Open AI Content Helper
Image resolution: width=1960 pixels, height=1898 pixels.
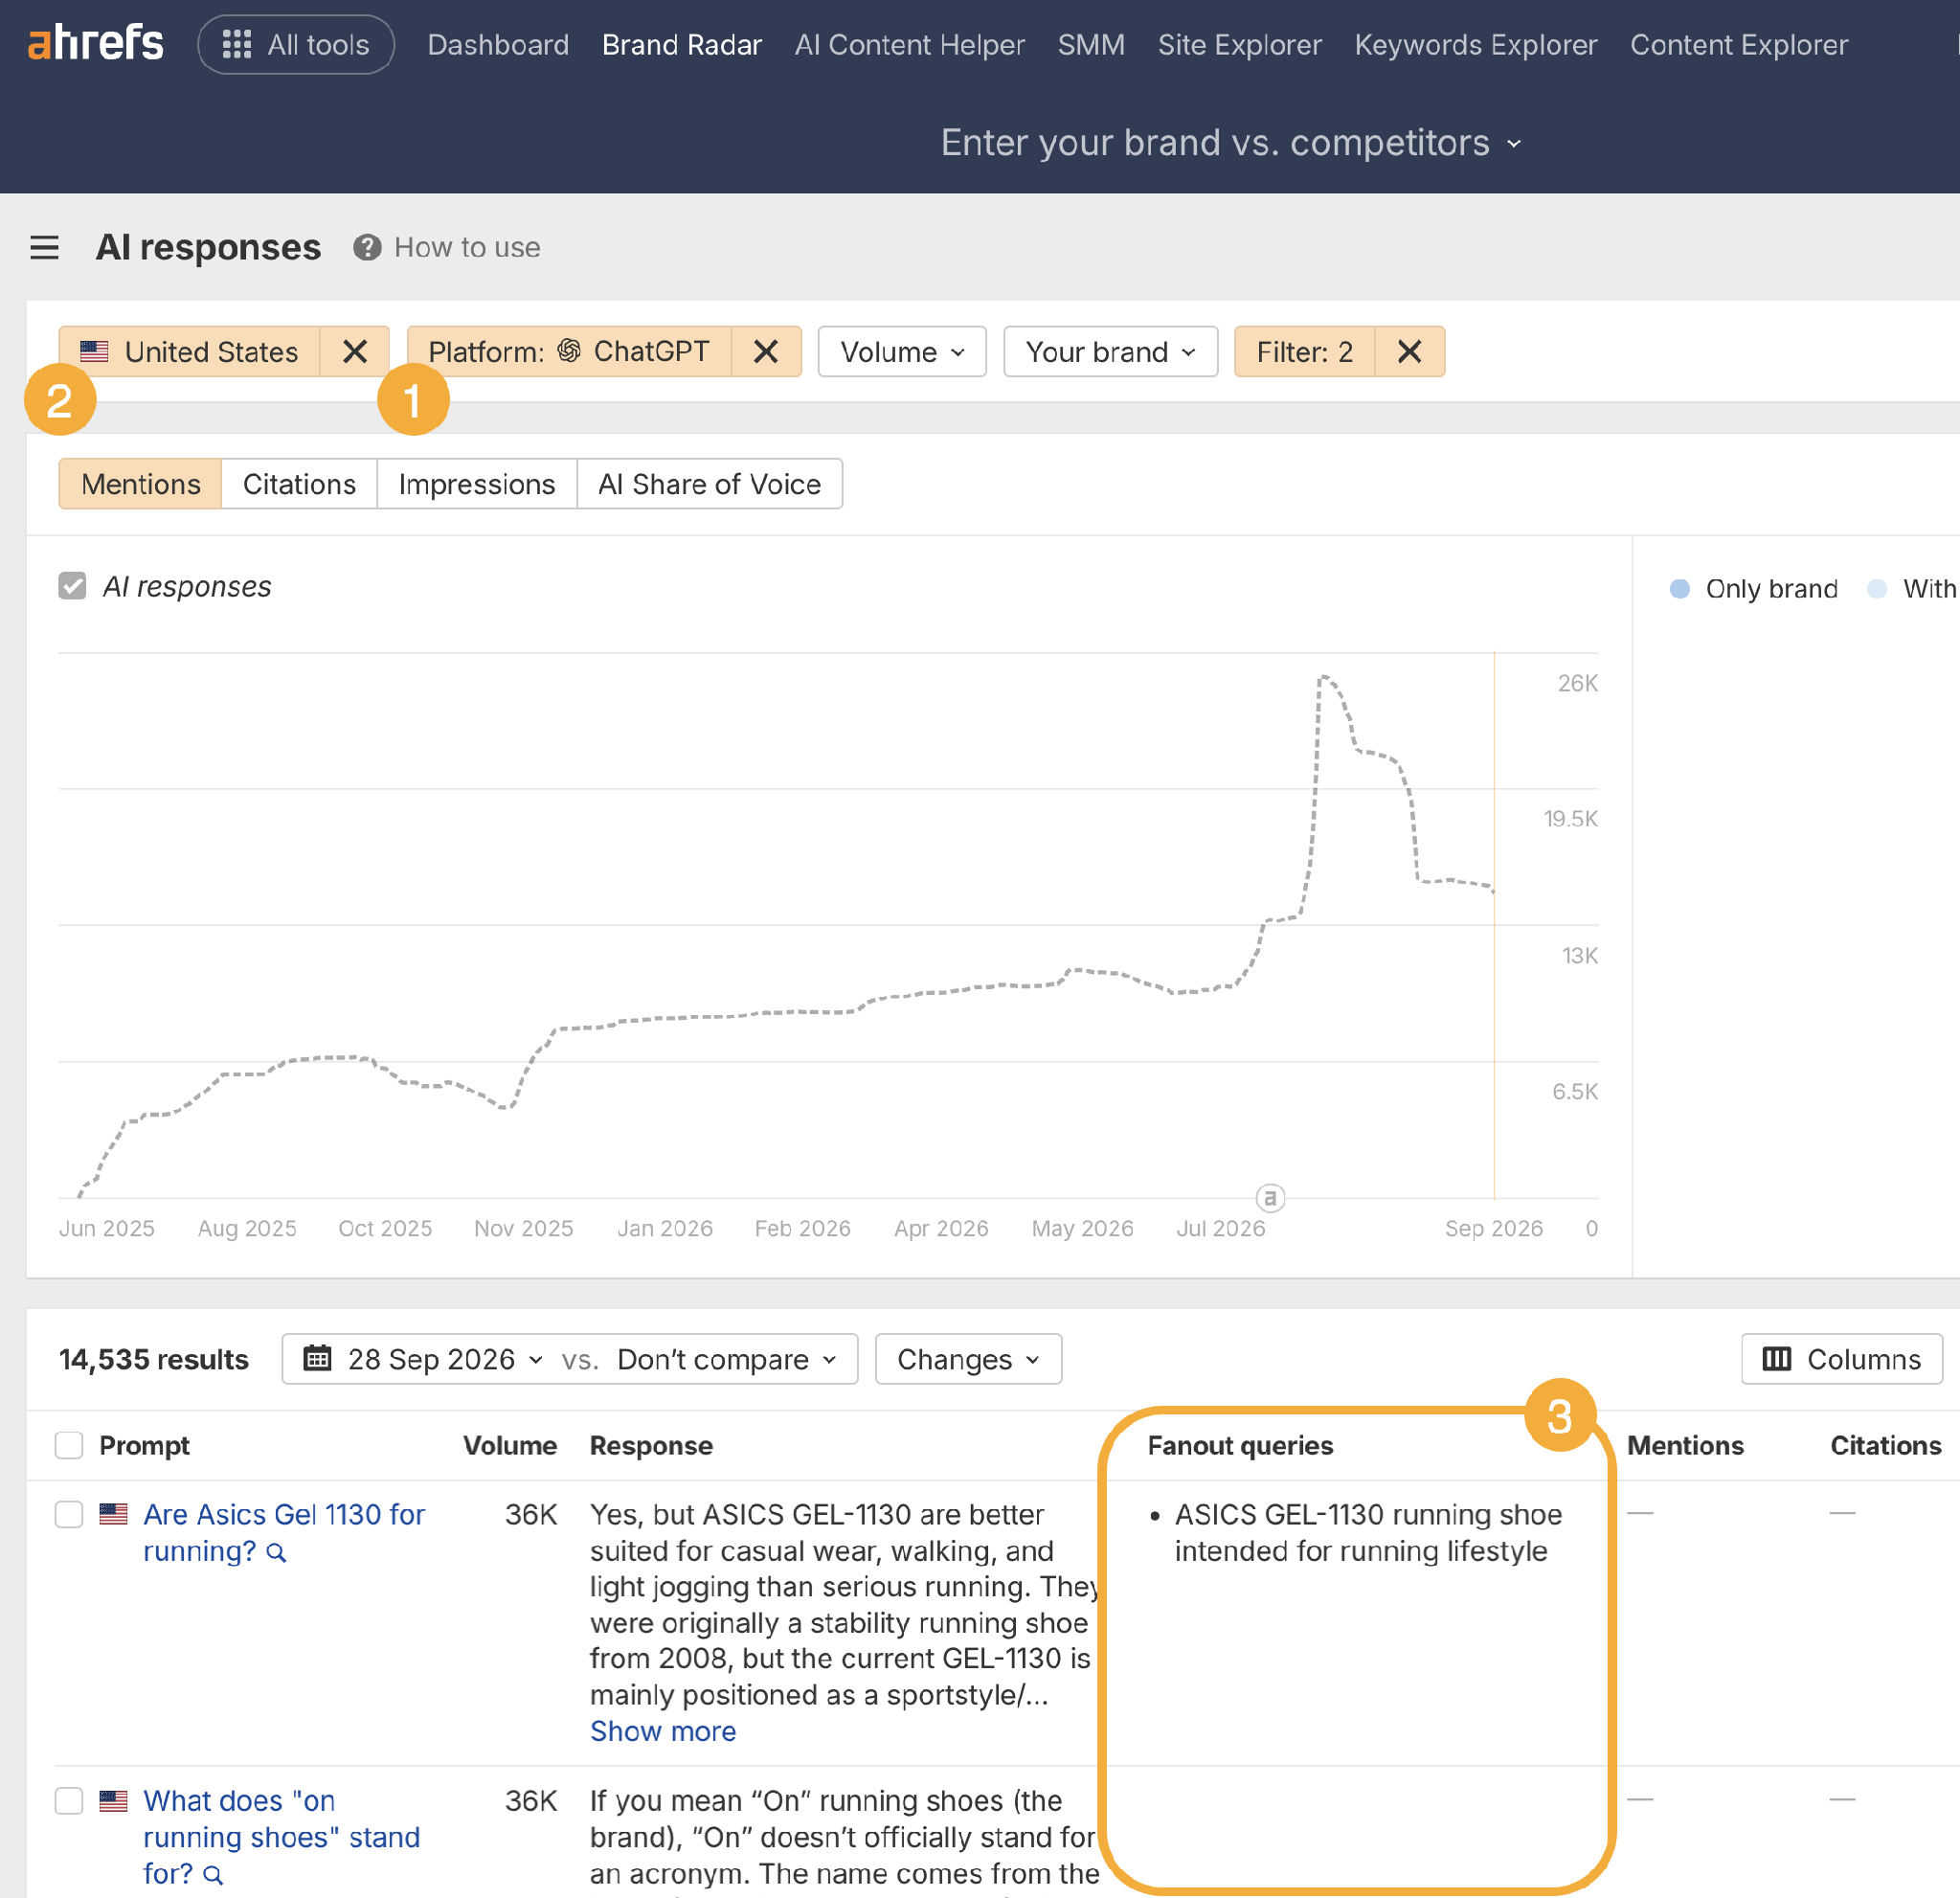click(x=909, y=44)
